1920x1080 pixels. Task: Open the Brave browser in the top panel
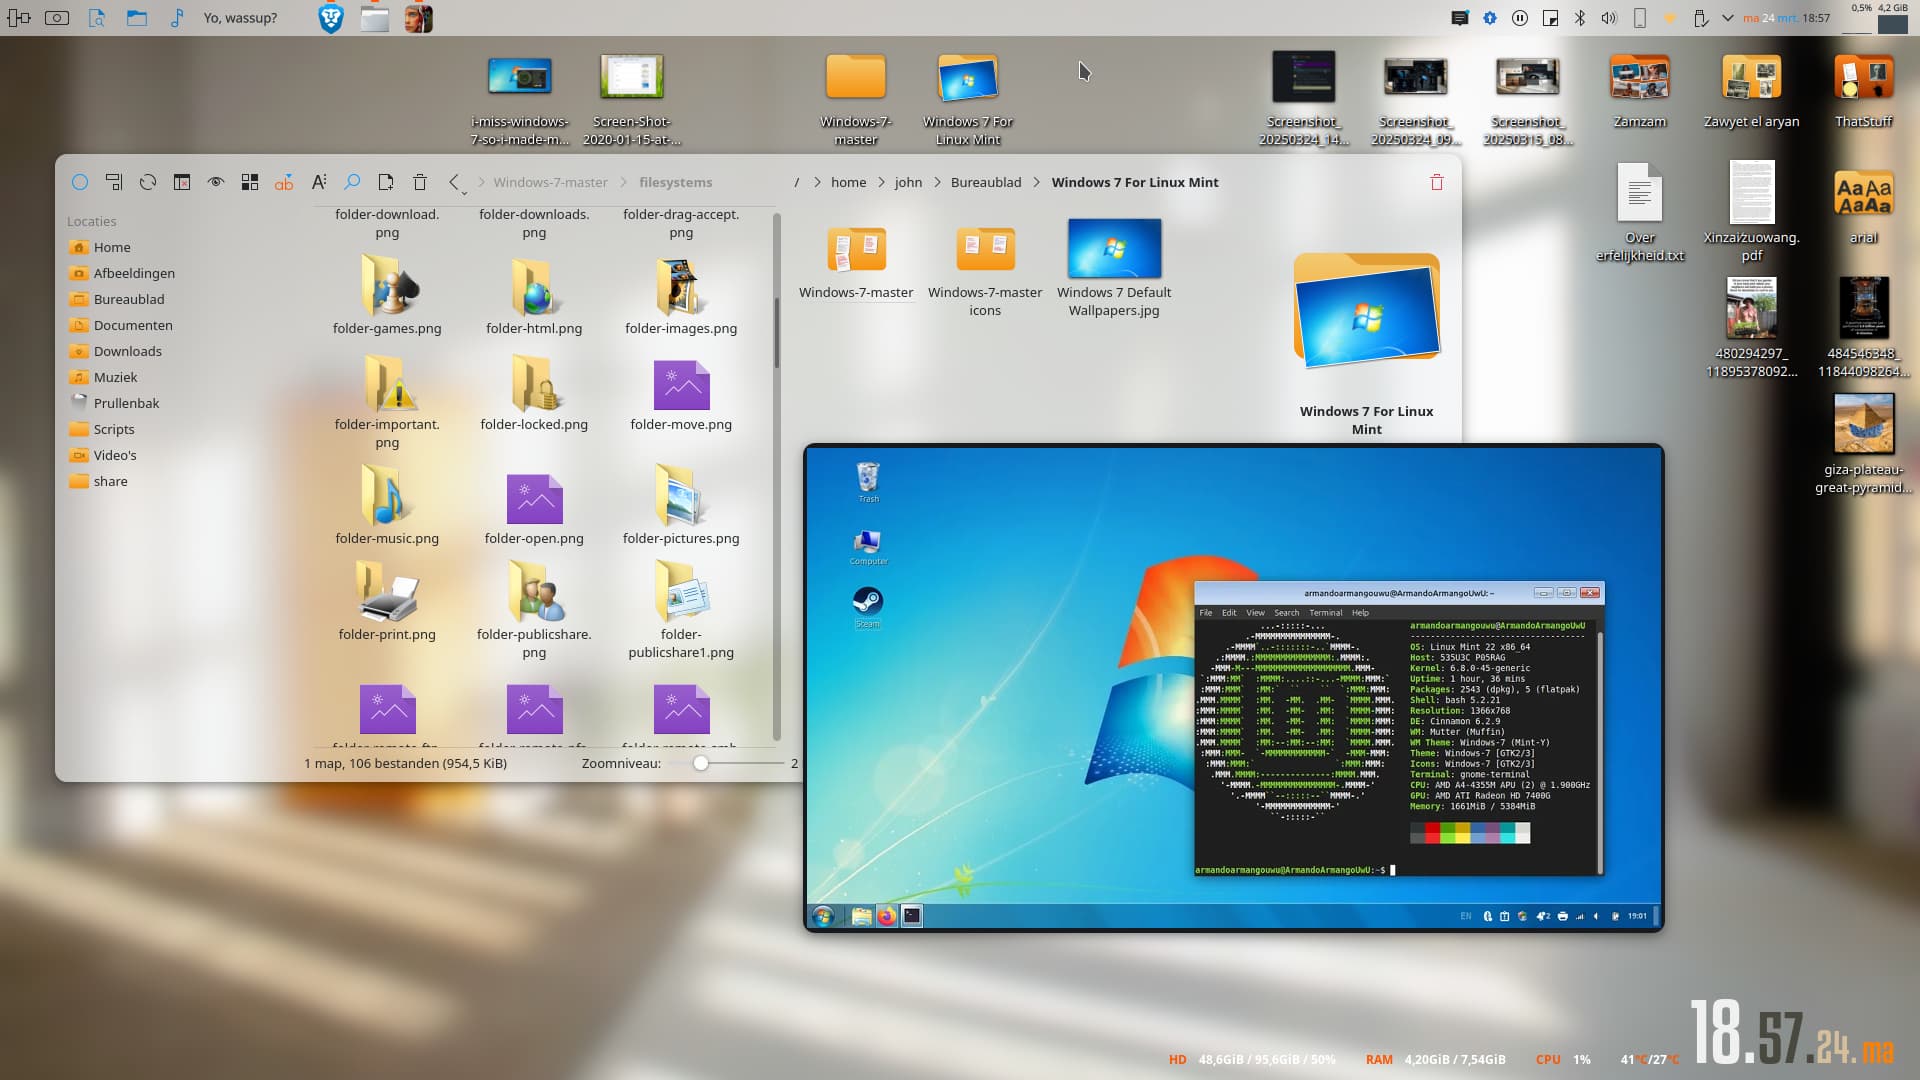pos(331,18)
